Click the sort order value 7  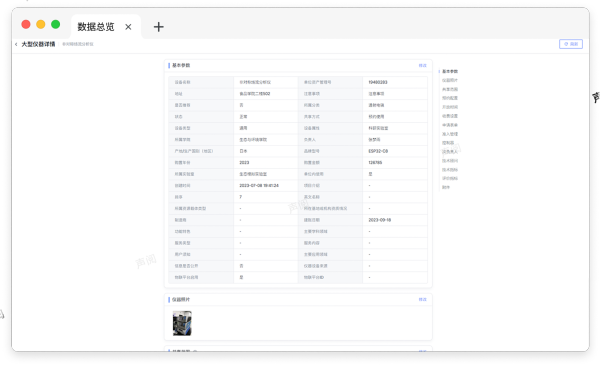pyautogui.click(x=241, y=197)
